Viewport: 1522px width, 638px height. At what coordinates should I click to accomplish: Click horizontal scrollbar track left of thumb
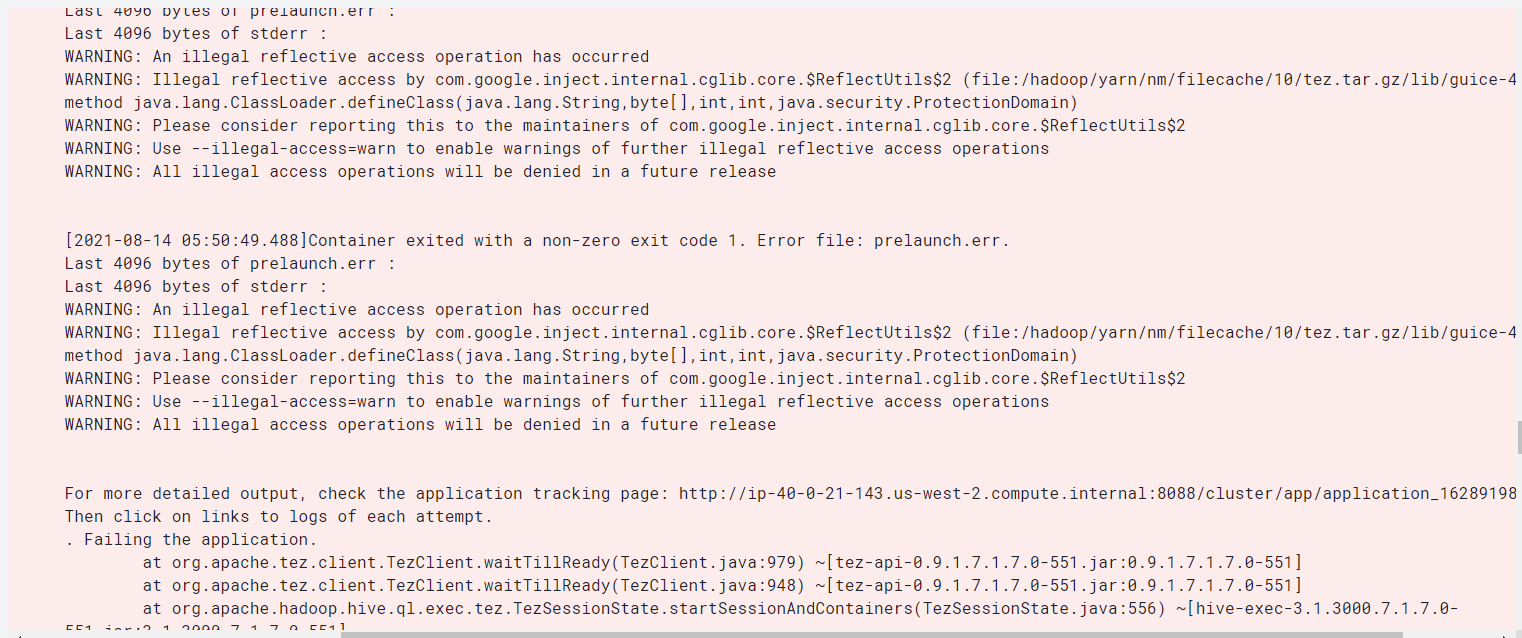pyautogui.click(x=180, y=634)
